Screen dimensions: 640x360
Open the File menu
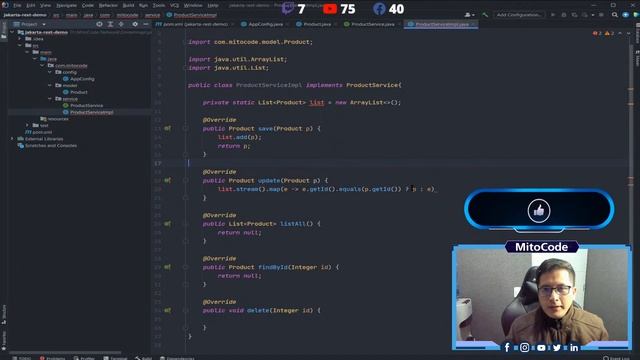coord(17,5)
